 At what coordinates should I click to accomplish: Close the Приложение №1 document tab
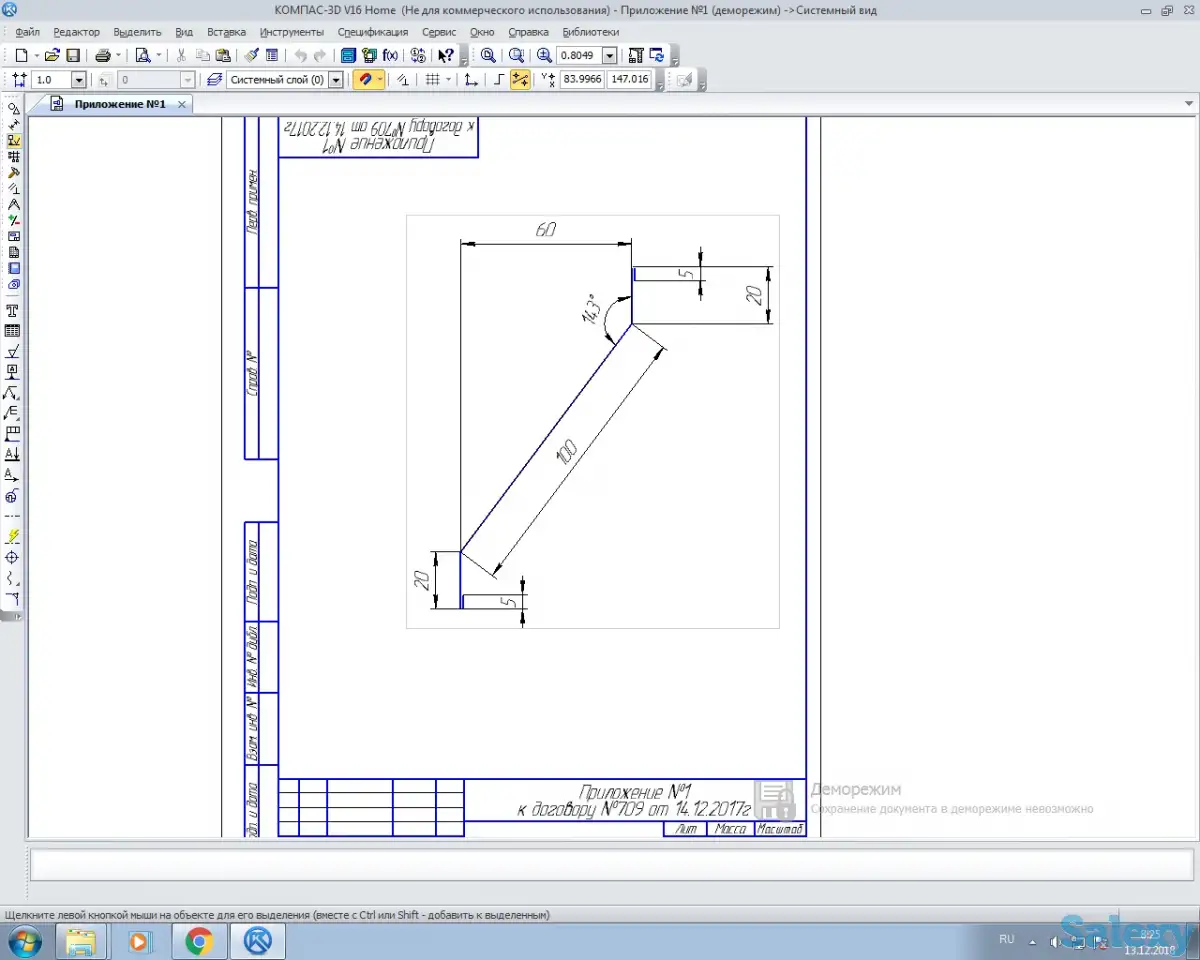(x=182, y=104)
